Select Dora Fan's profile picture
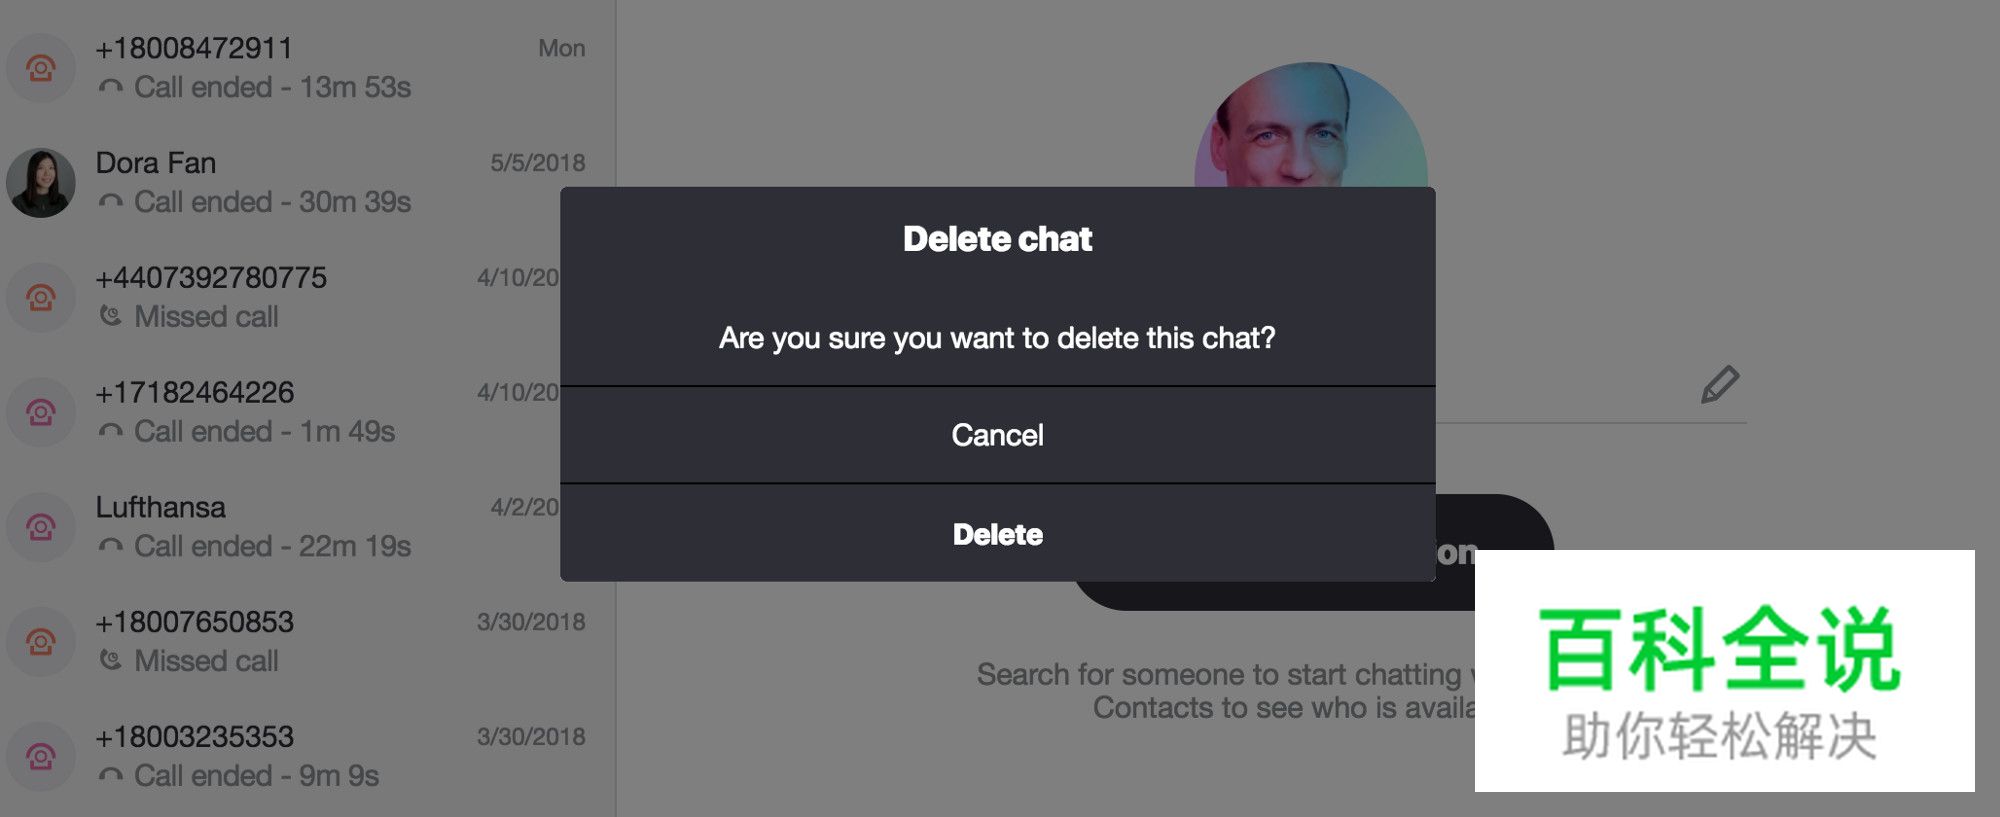 point(41,183)
